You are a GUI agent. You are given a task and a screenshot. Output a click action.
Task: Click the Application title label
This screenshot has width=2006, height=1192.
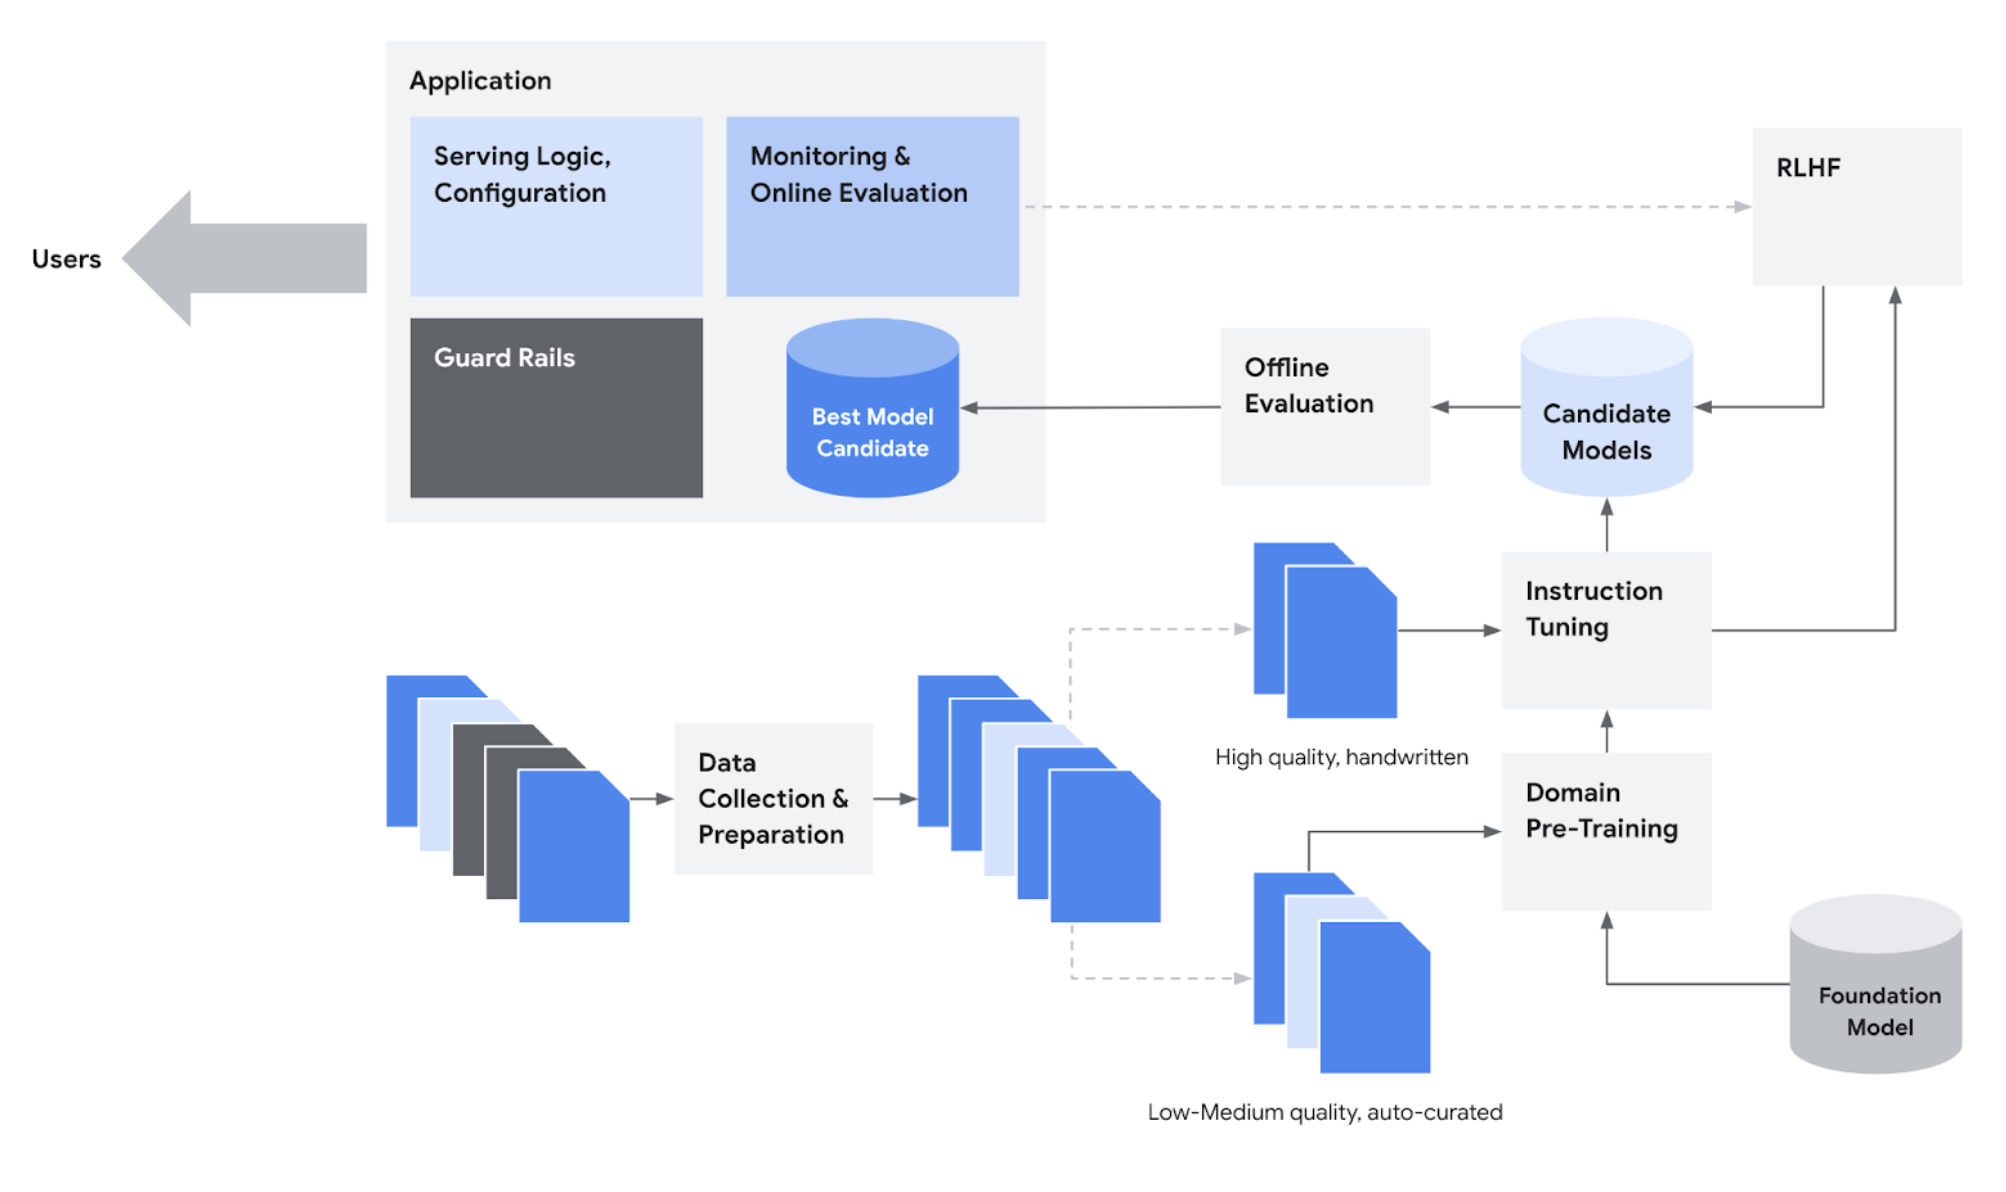[x=480, y=80]
